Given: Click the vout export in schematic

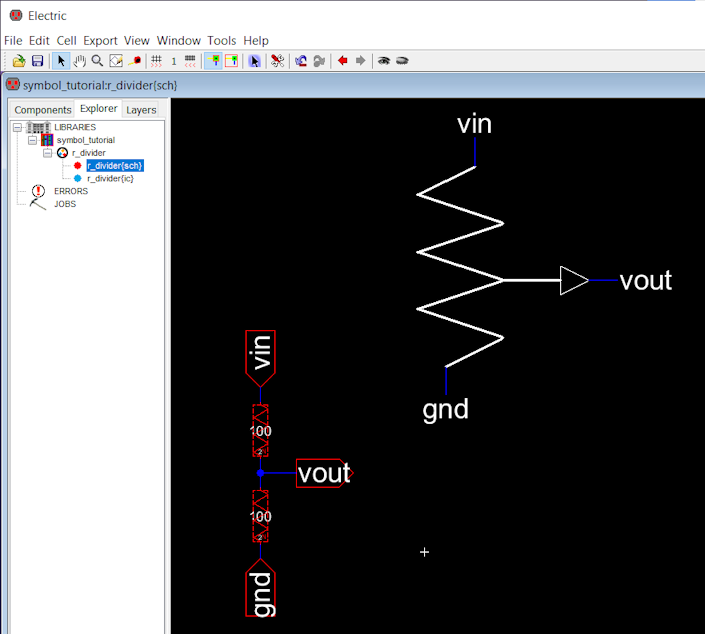Looking at the screenshot, I should pos(325,473).
